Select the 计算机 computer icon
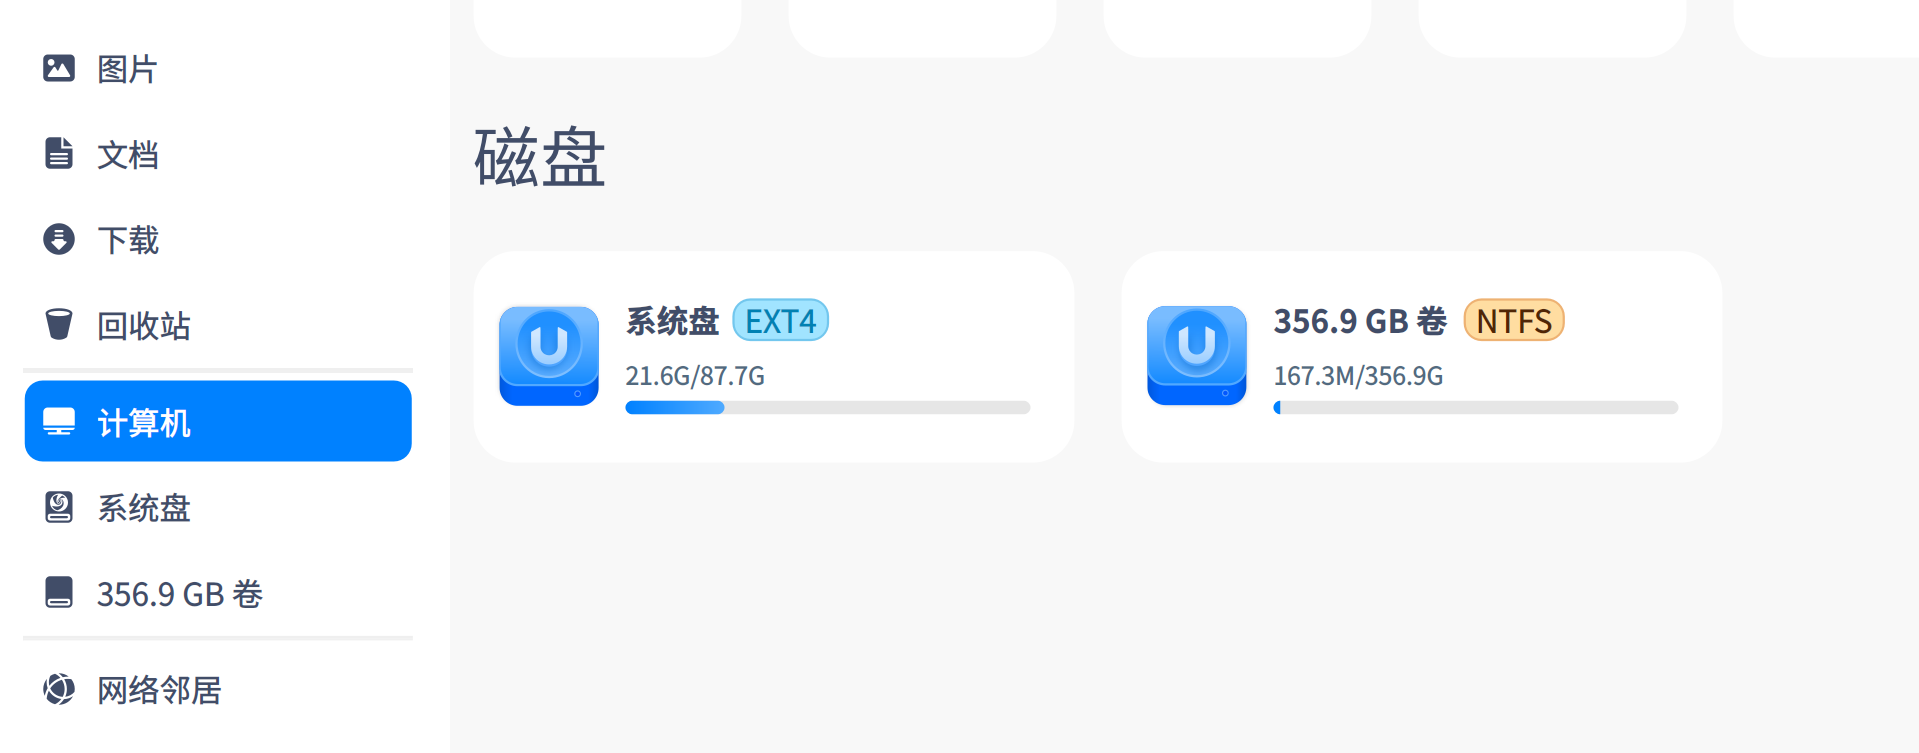This screenshot has width=1919, height=753. pyautogui.click(x=59, y=421)
